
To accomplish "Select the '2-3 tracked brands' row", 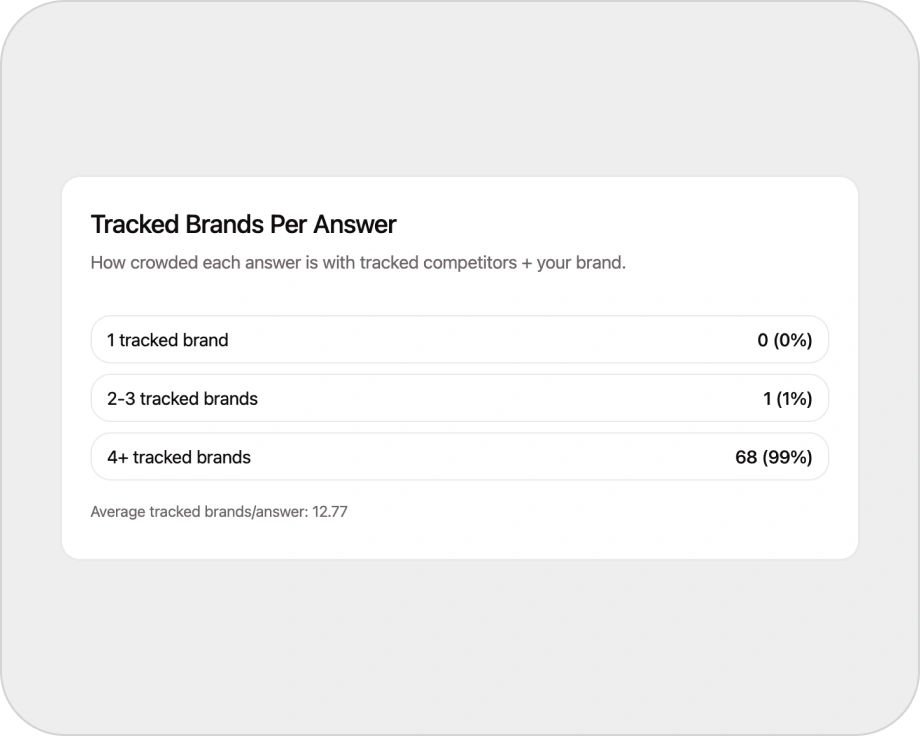I will click(460, 398).
